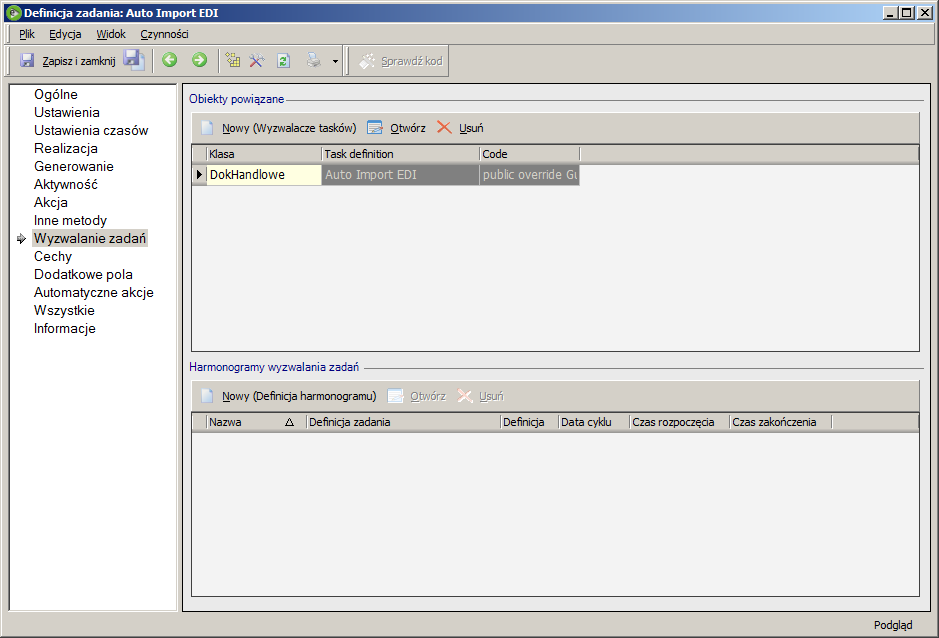The width and height of the screenshot is (939, 638).
Task: Select Akcja page
Action: click(x=51, y=202)
